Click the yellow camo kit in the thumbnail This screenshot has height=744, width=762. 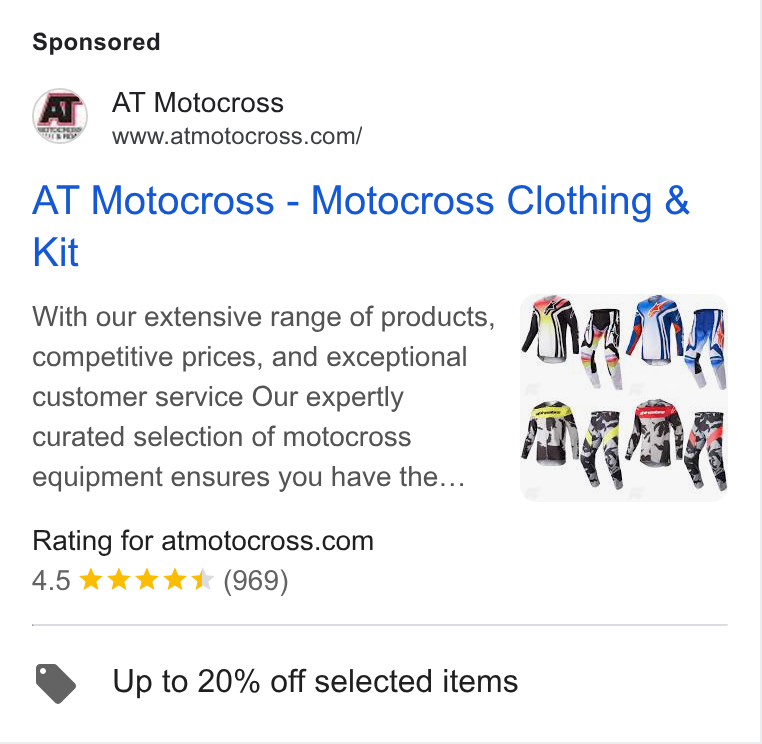coord(572,444)
